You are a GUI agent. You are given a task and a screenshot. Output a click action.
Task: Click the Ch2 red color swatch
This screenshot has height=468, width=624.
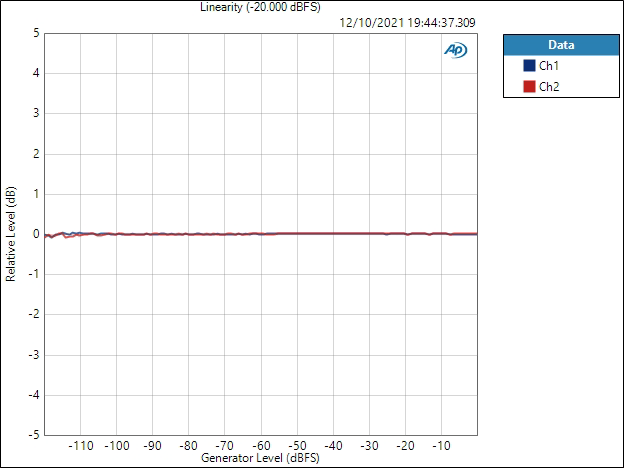[x=529, y=86]
